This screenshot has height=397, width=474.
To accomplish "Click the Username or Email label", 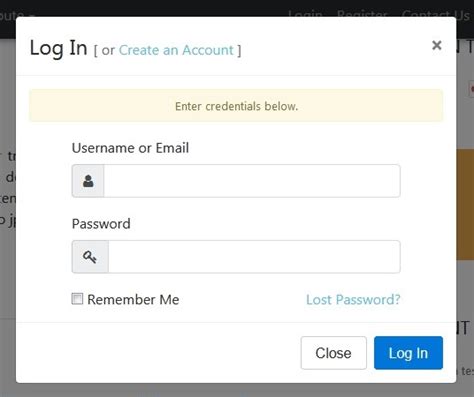I will [130, 148].
